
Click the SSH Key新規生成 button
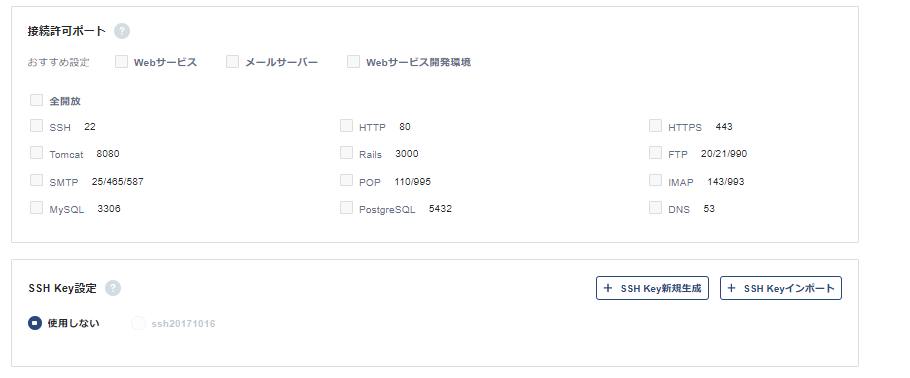[x=652, y=288]
